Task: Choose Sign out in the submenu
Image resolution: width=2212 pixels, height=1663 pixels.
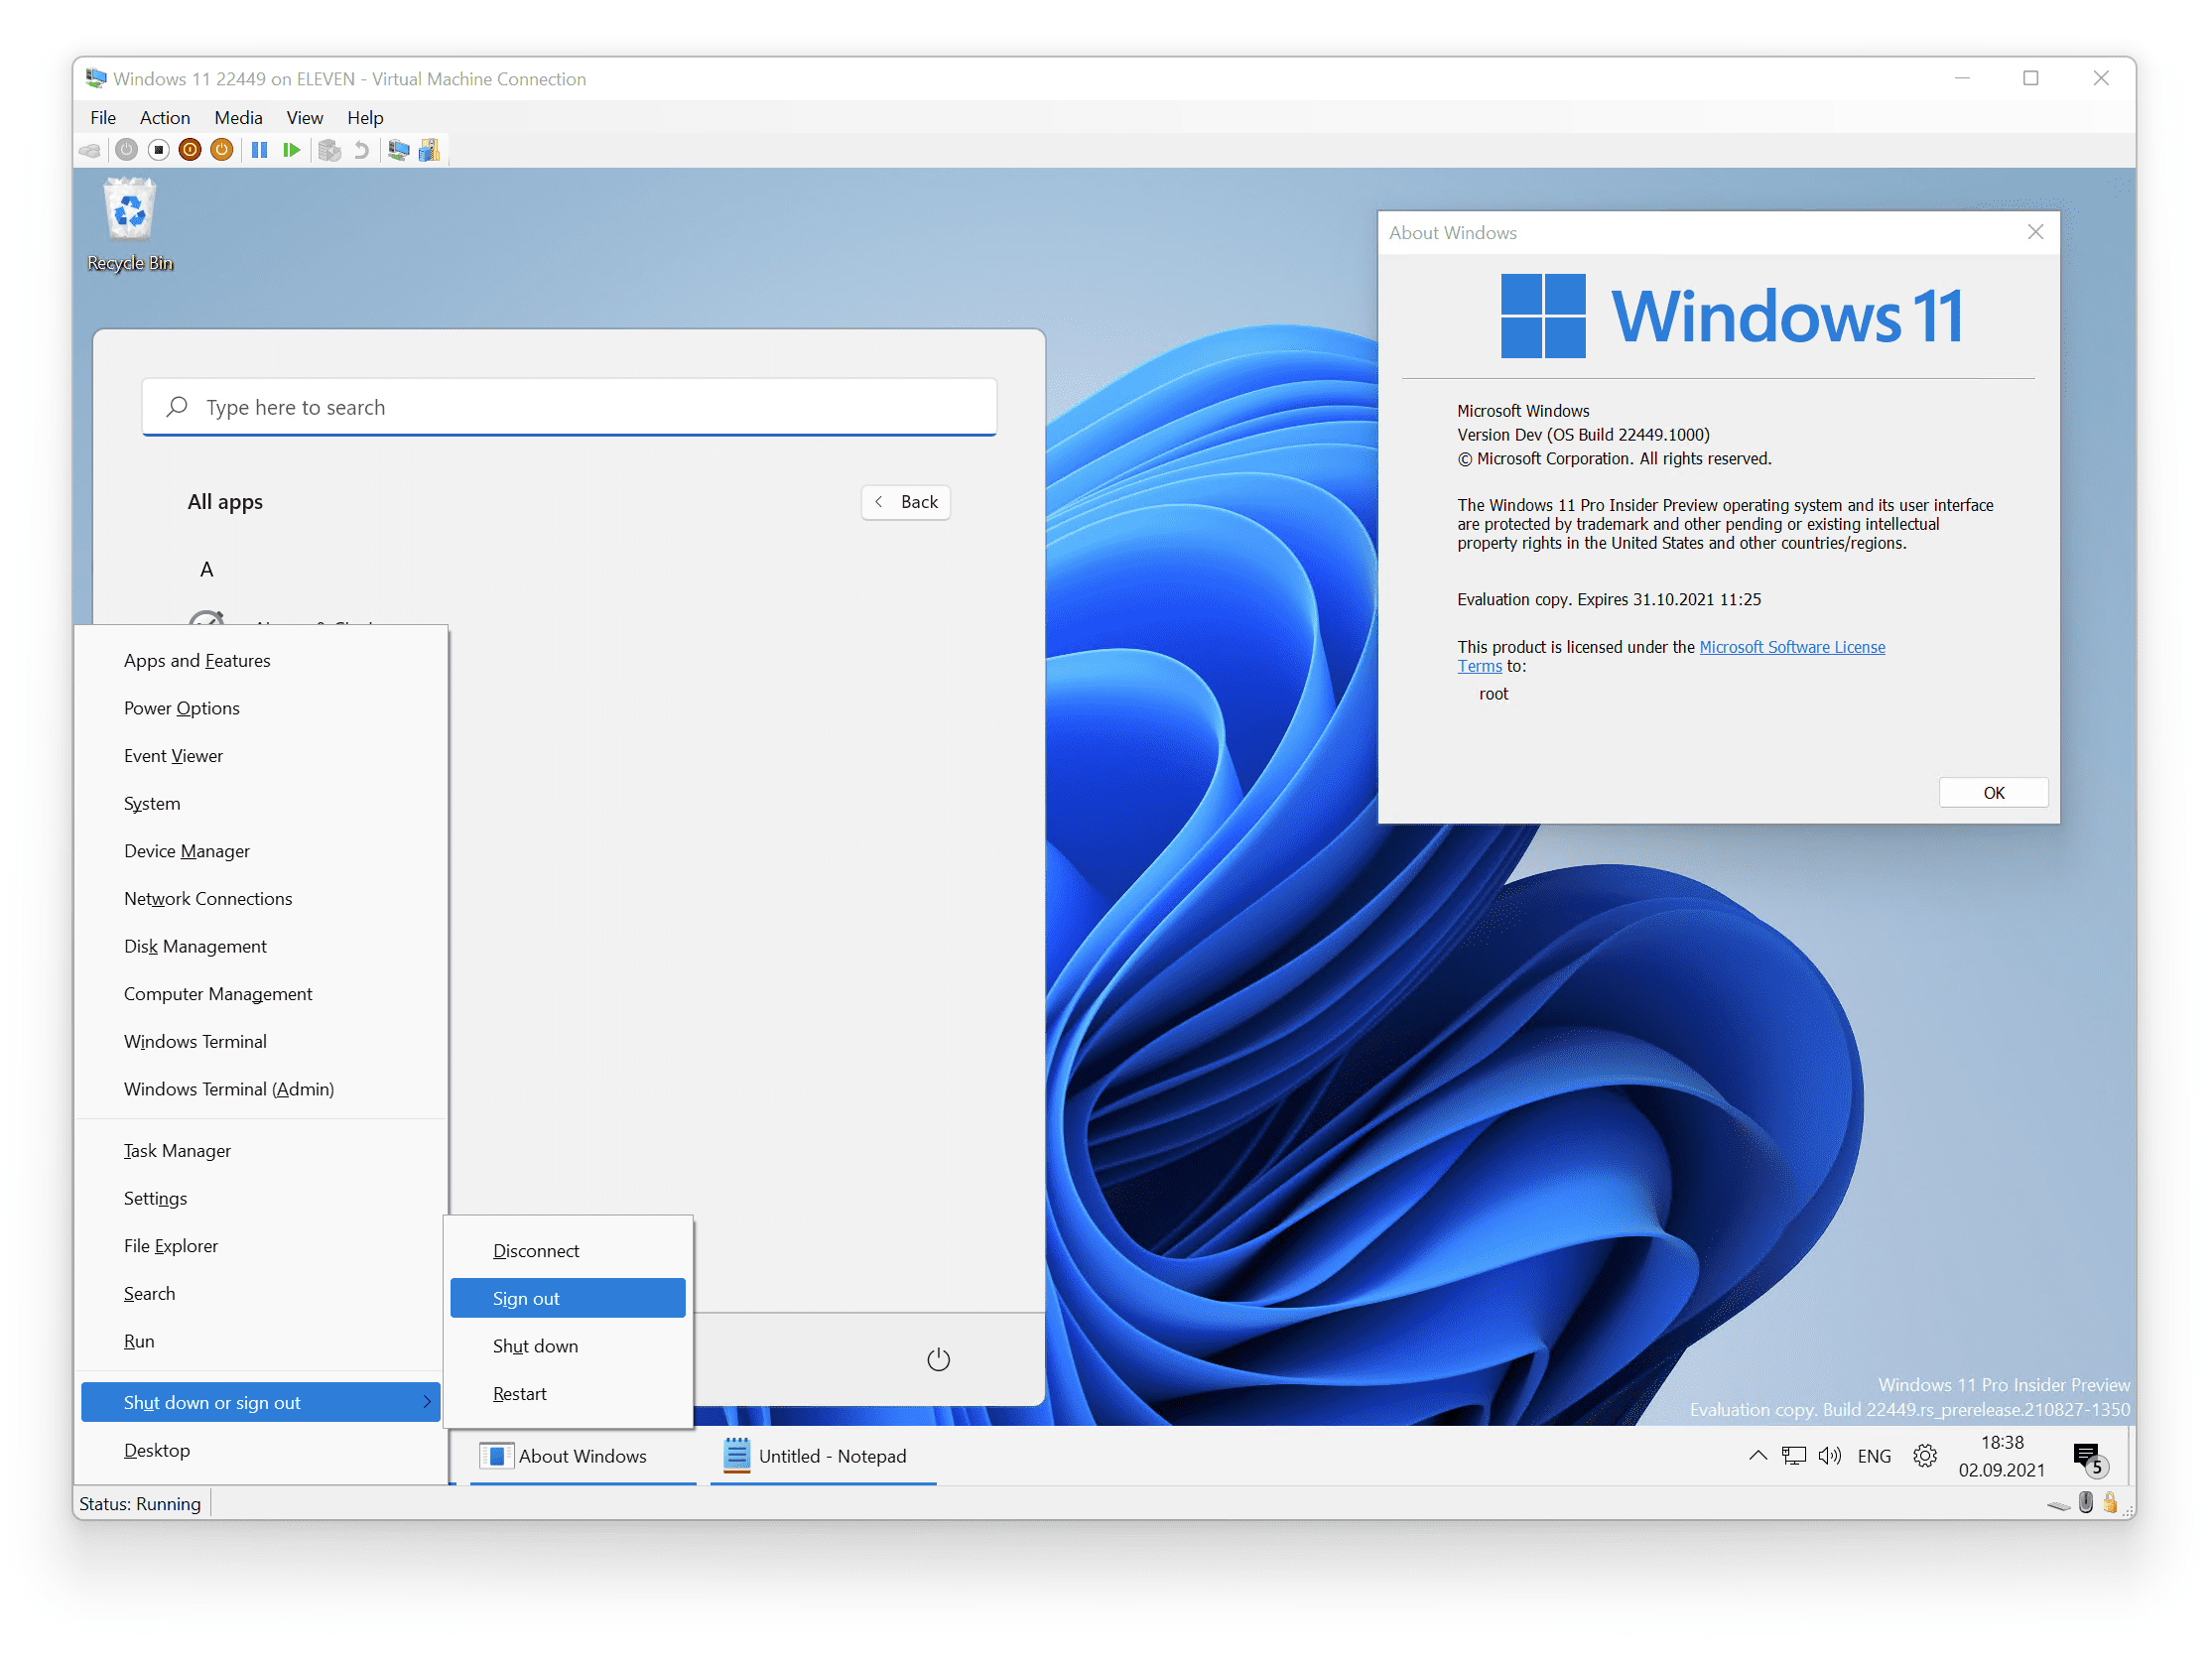Action: (568, 1299)
